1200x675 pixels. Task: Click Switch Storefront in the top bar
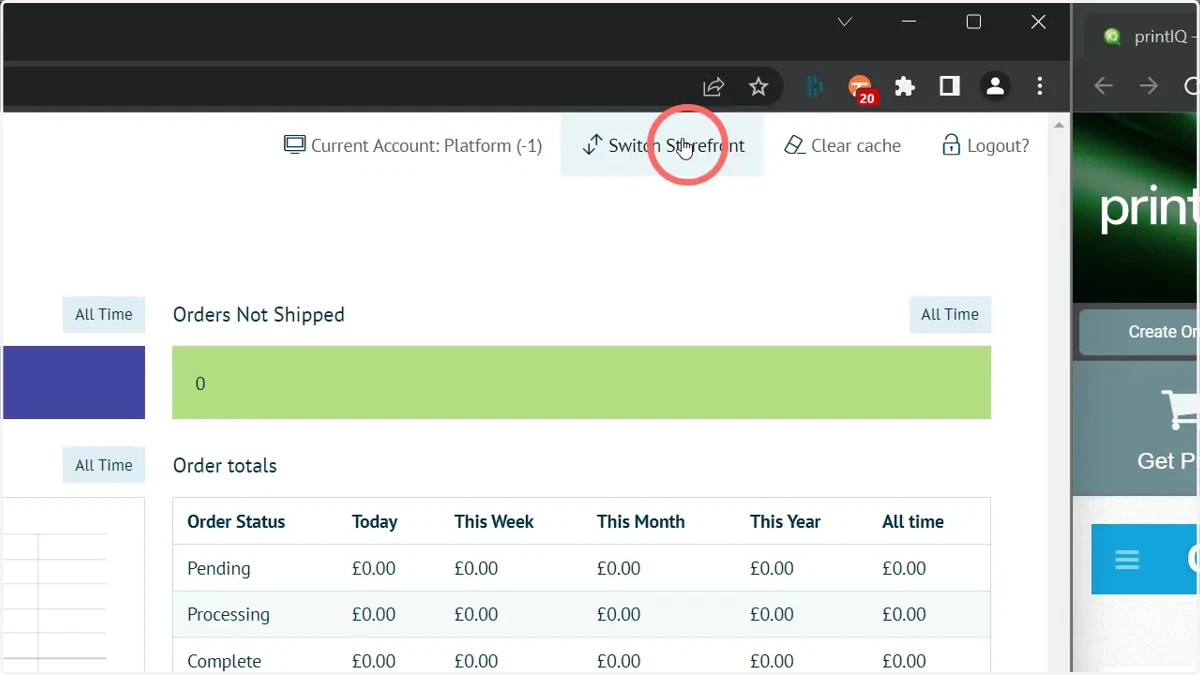pos(662,145)
